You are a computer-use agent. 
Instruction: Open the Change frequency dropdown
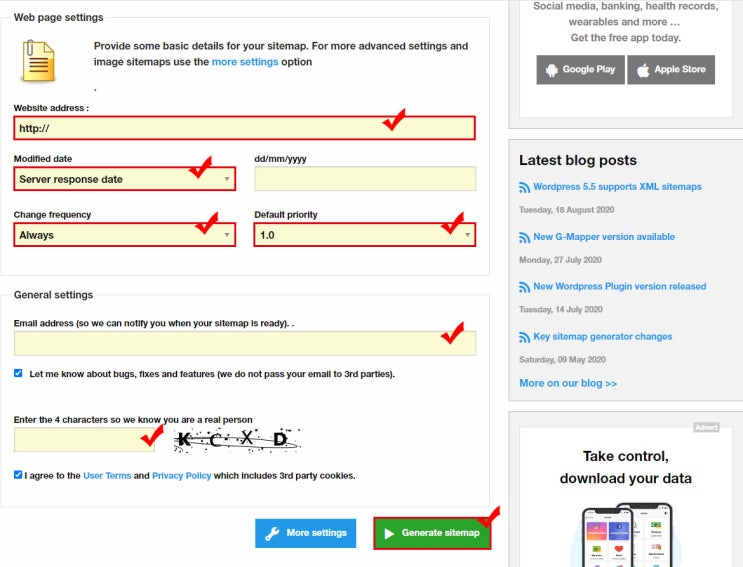[x=125, y=235]
